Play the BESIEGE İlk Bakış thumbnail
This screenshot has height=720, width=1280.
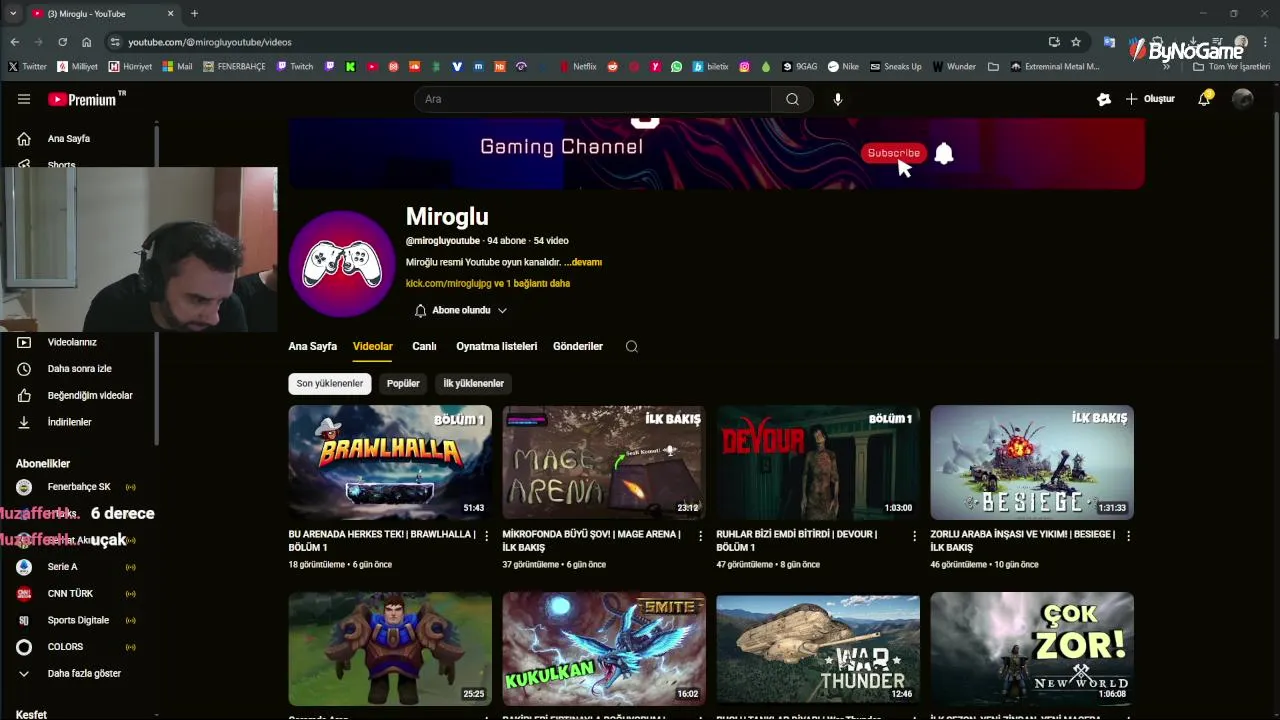coord(1032,462)
